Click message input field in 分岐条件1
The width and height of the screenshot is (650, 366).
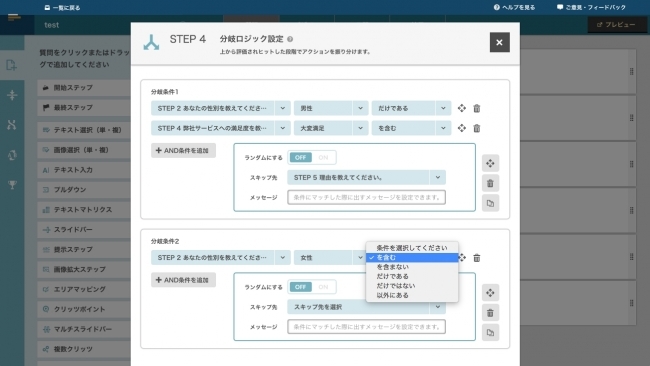(x=366, y=197)
